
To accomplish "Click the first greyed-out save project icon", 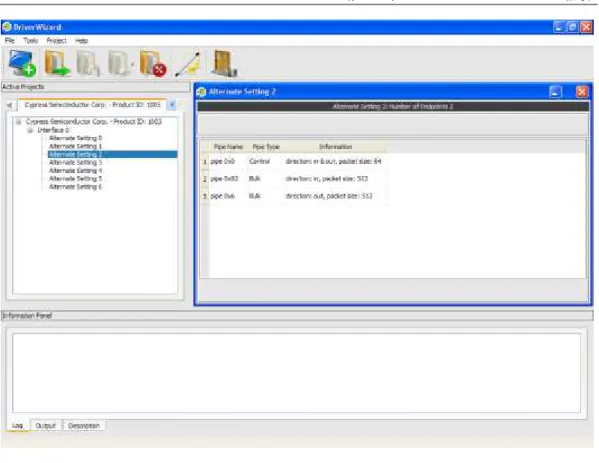I will click(x=88, y=63).
